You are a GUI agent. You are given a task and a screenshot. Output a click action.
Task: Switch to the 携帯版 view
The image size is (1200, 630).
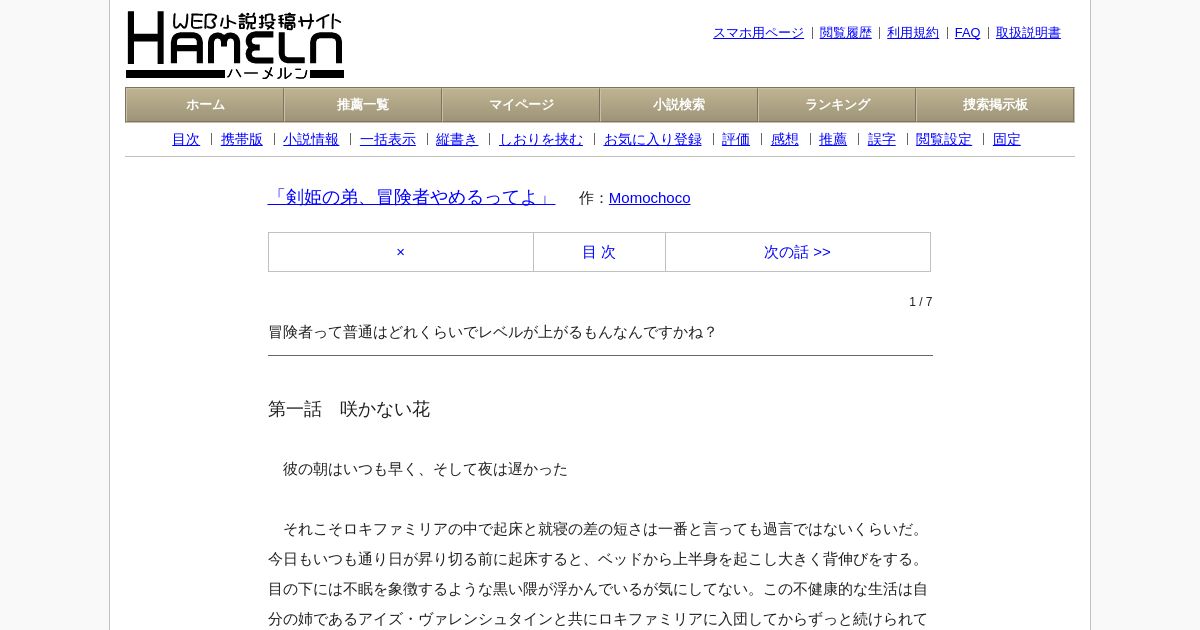coord(242,140)
